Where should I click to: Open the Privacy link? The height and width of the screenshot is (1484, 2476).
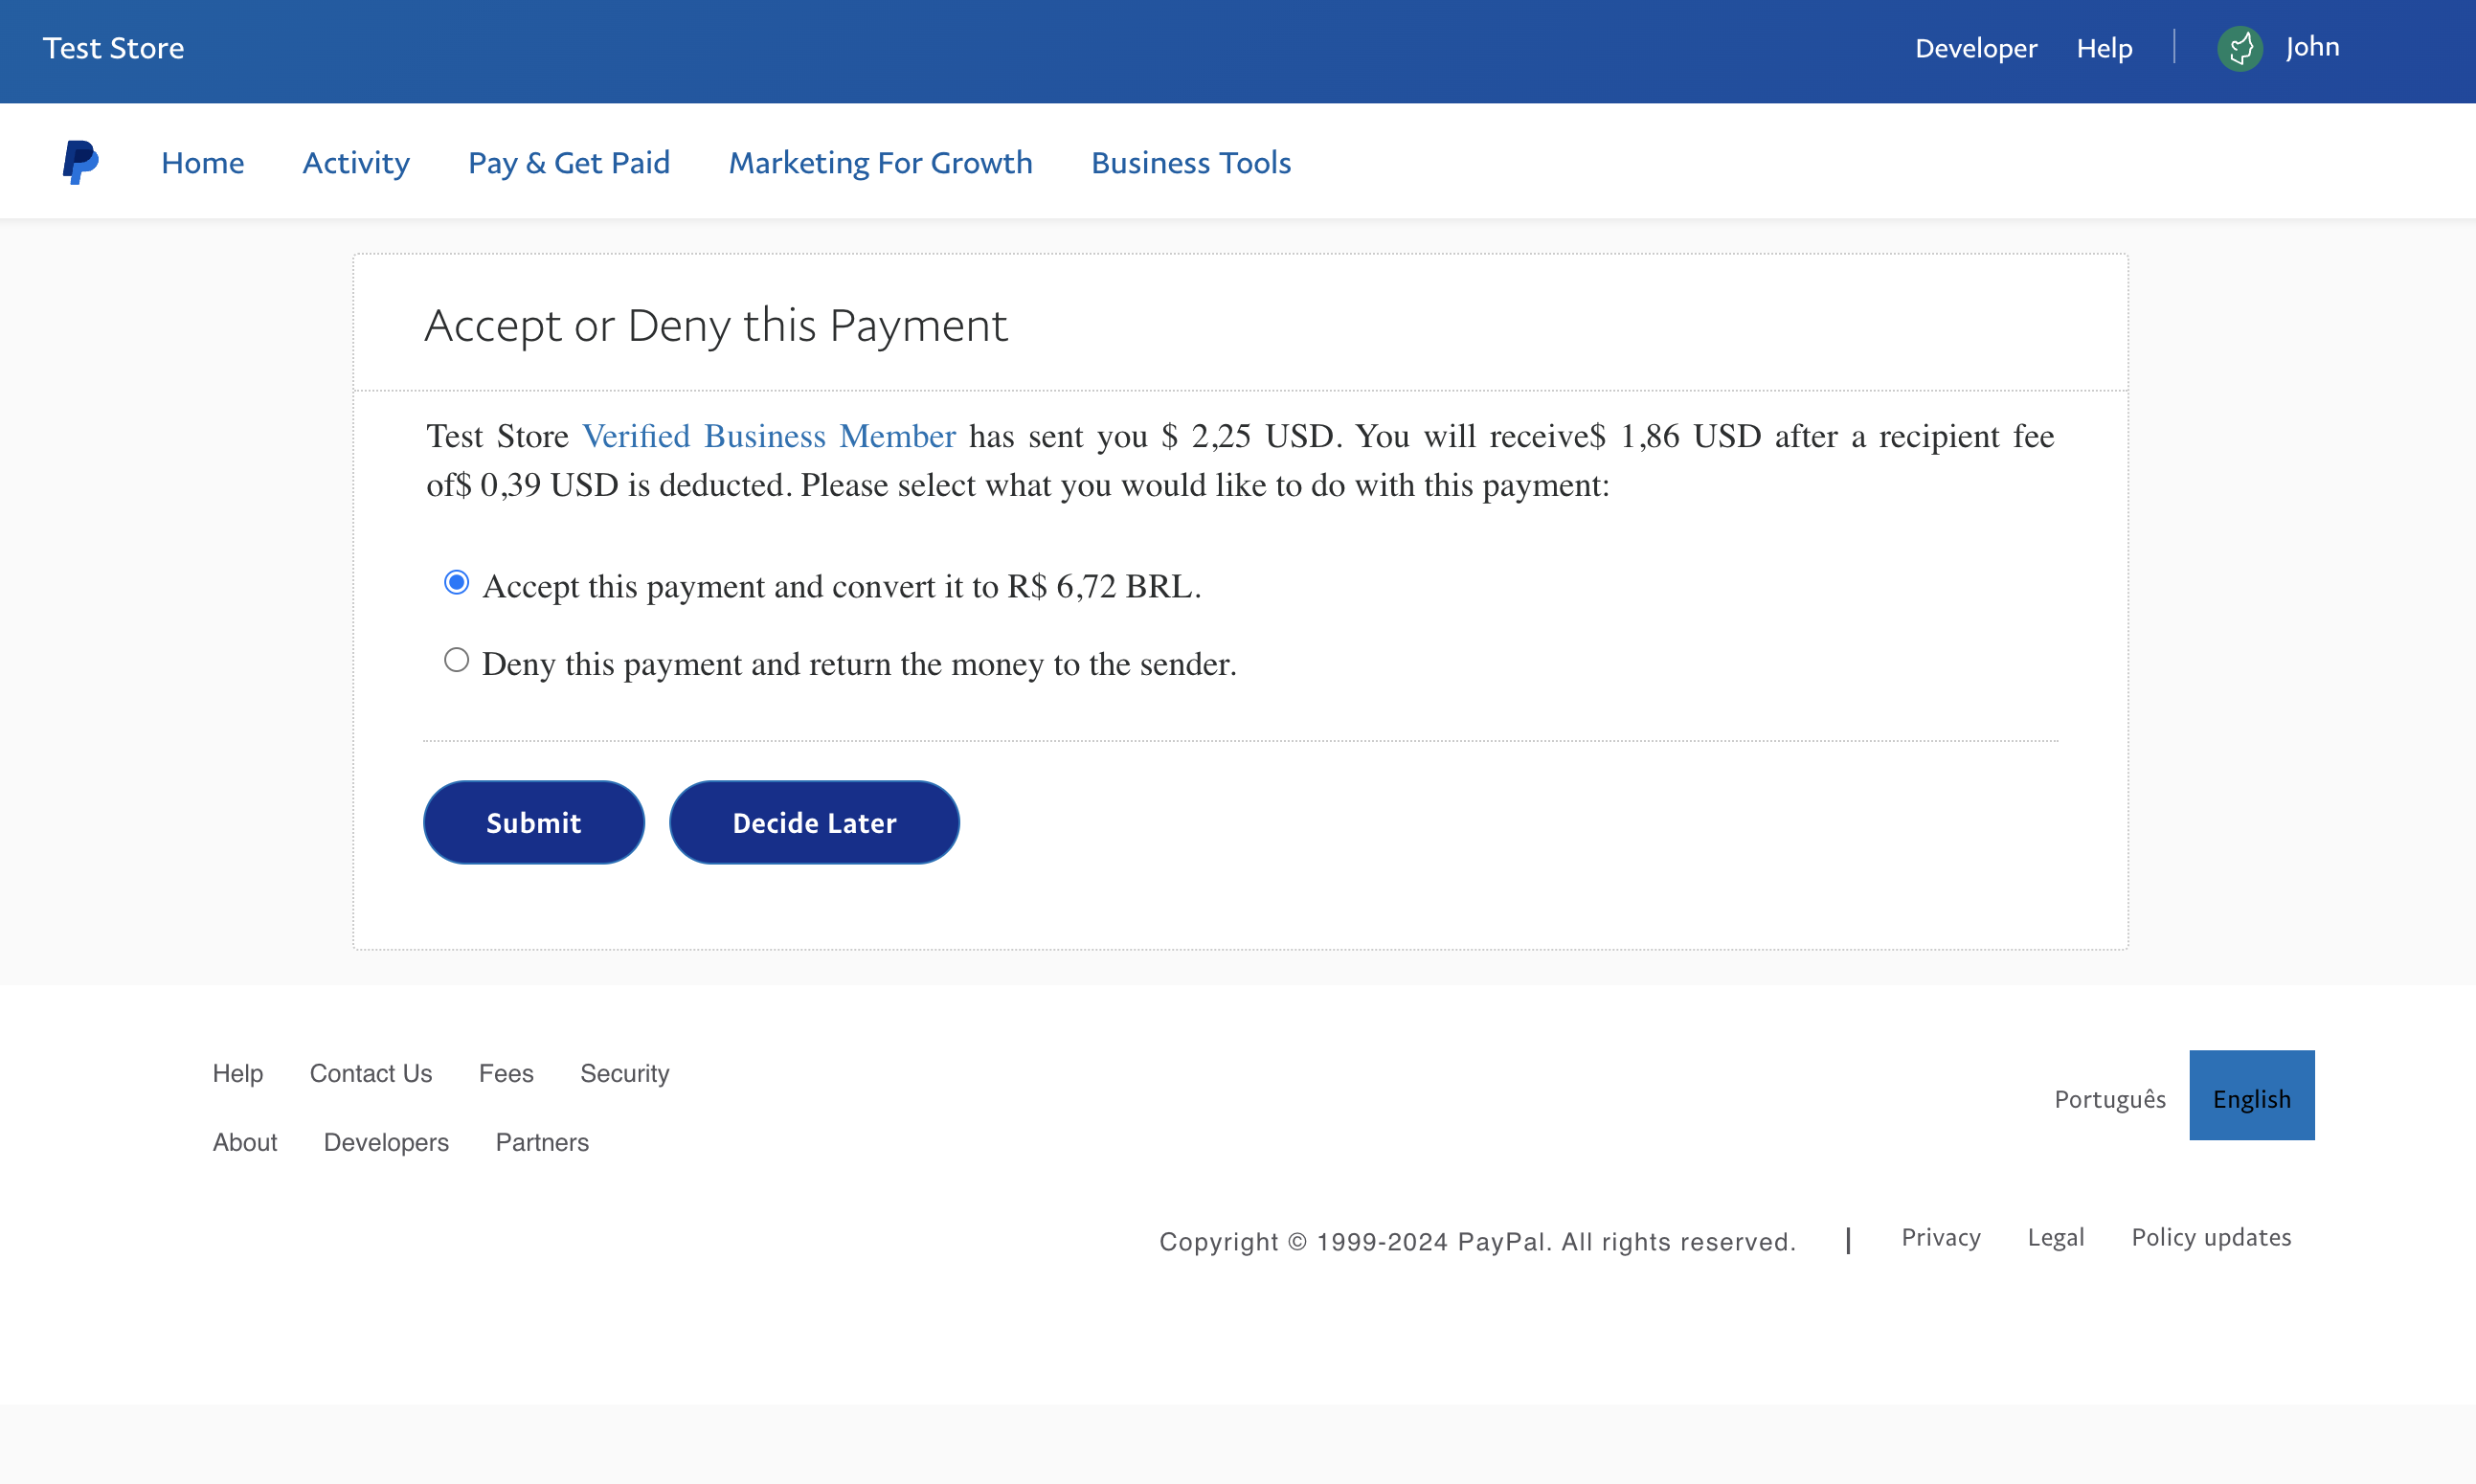(x=1940, y=1237)
